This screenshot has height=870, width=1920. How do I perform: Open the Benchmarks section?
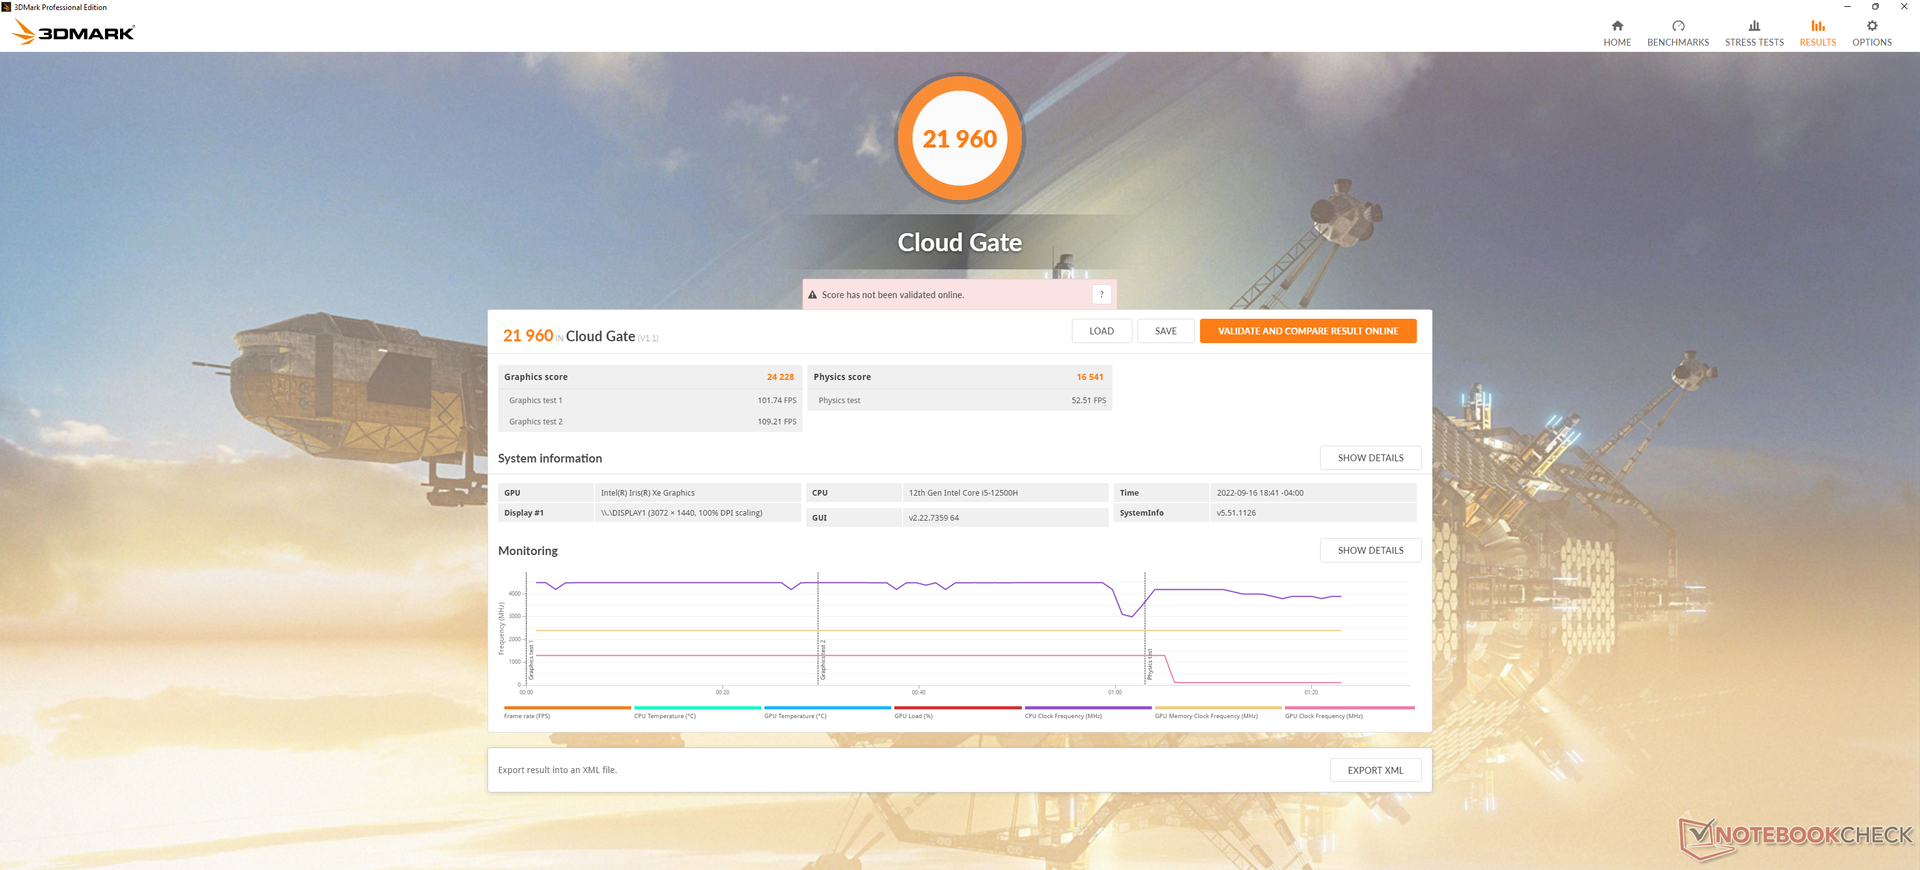(x=1678, y=33)
